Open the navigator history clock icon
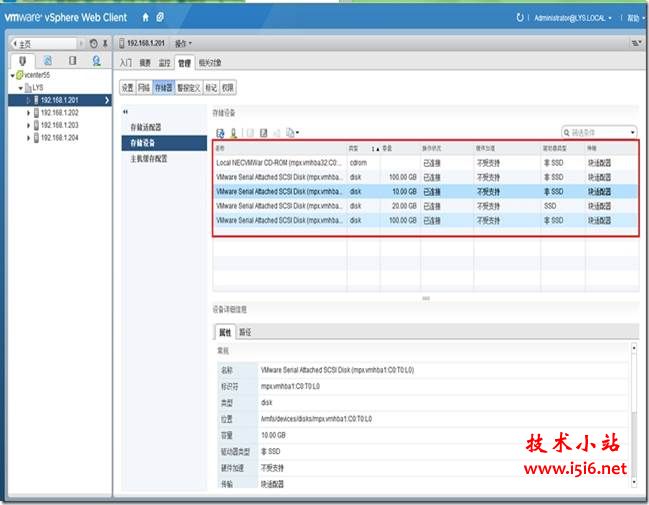The height and width of the screenshot is (505, 649). tap(94, 43)
